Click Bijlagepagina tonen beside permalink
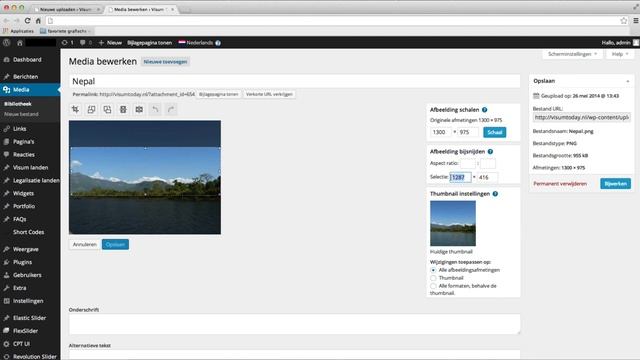This screenshot has width=640, height=360. click(x=218, y=94)
